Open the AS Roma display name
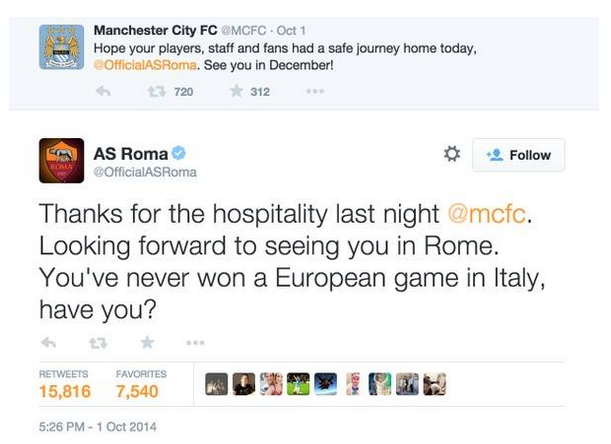 [129, 153]
